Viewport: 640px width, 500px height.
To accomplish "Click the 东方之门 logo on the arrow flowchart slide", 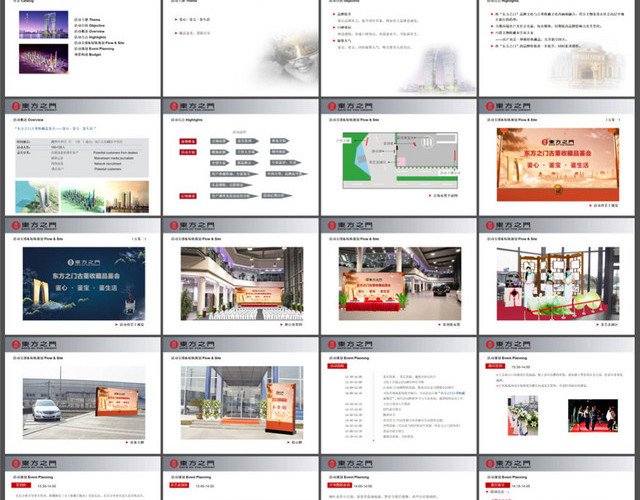I will click(x=192, y=107).
